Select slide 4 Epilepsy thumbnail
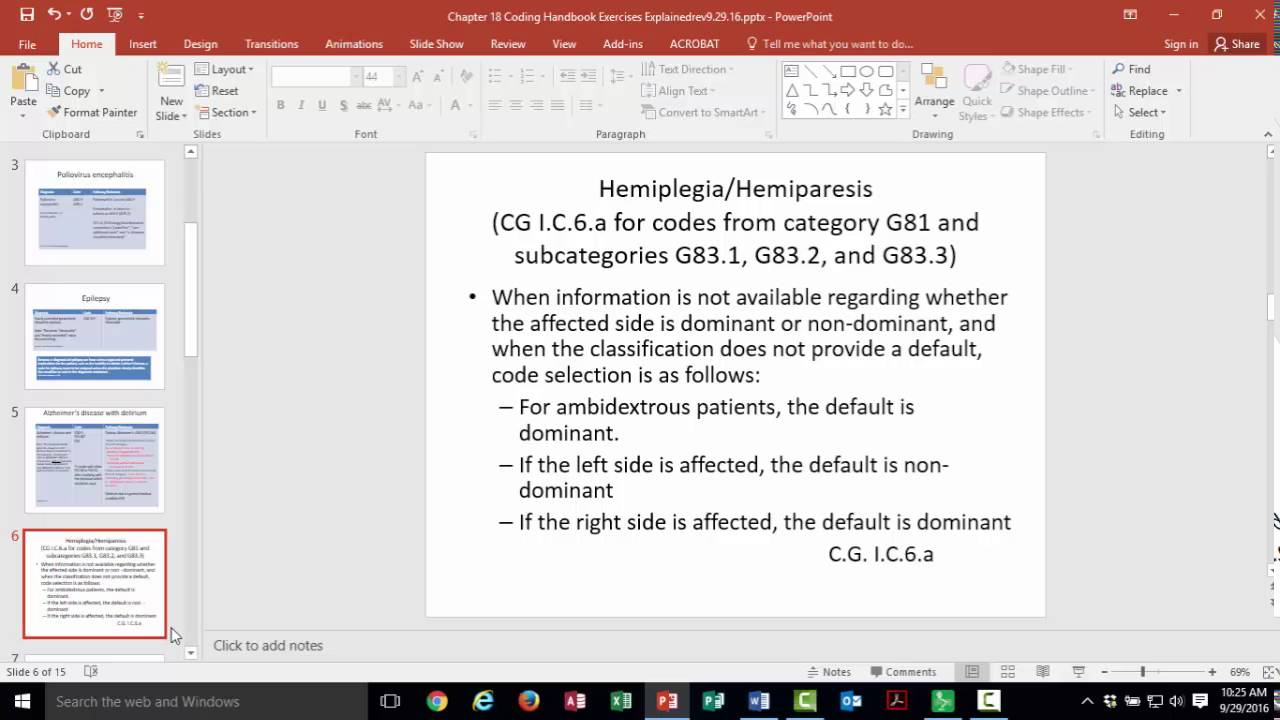 point(94,336)
